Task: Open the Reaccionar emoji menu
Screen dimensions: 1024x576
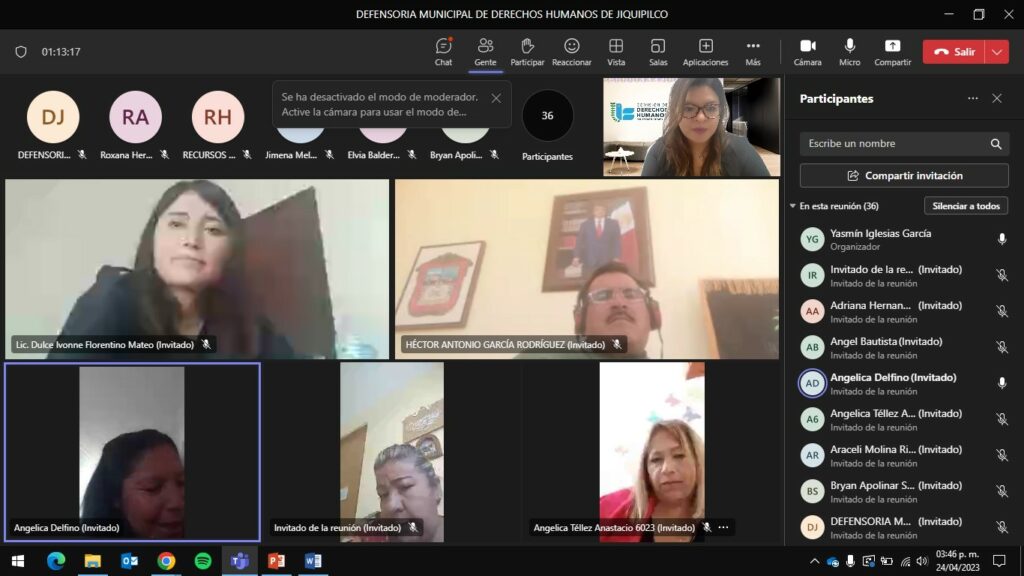Action: 571,51
